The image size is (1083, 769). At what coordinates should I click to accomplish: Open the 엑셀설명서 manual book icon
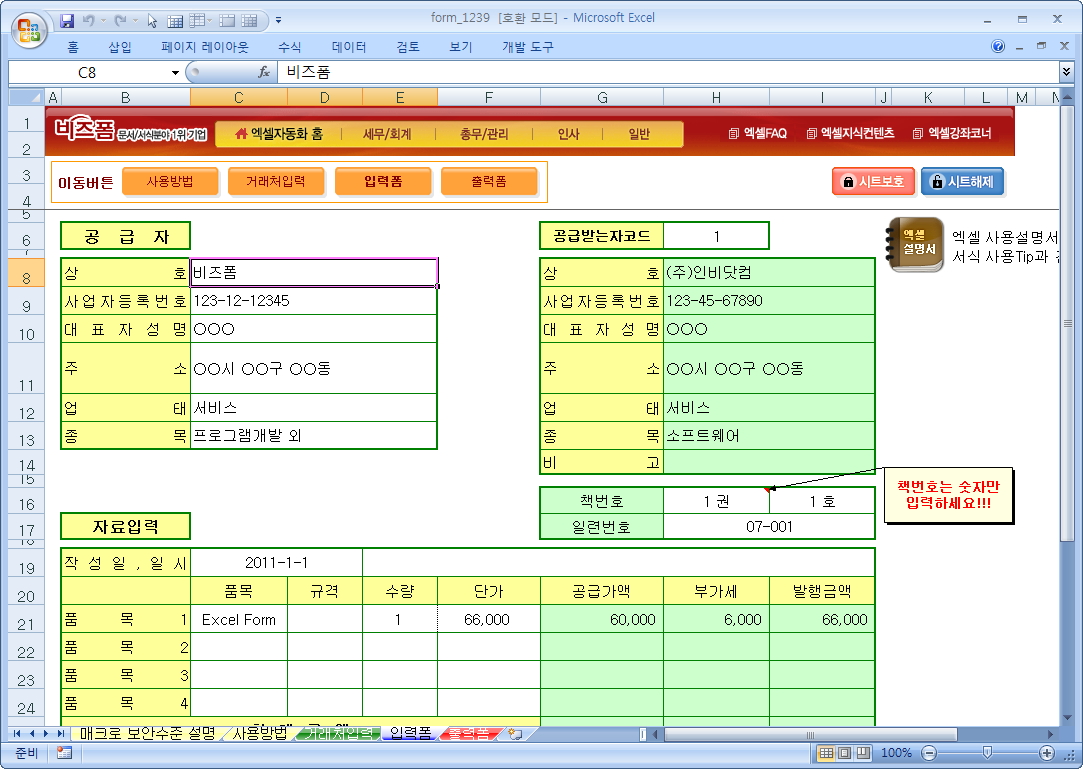(916, 244)
